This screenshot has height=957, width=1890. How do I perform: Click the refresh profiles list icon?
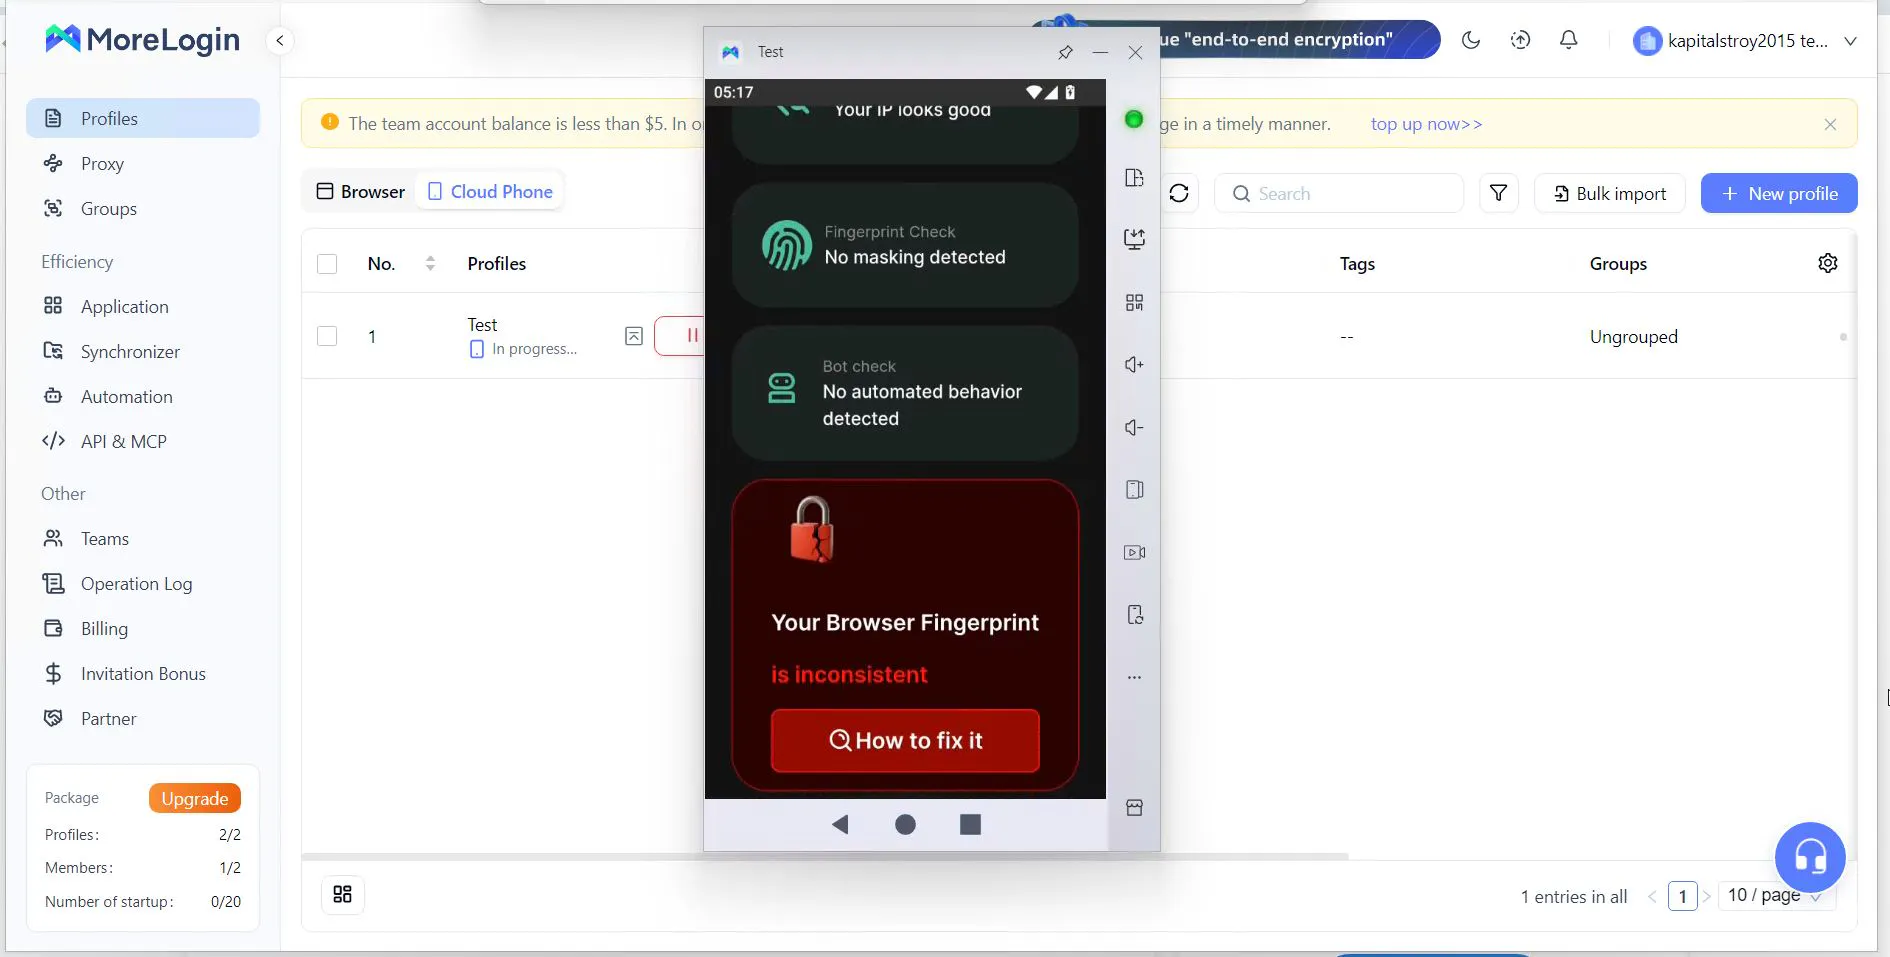coord(1179,193)
